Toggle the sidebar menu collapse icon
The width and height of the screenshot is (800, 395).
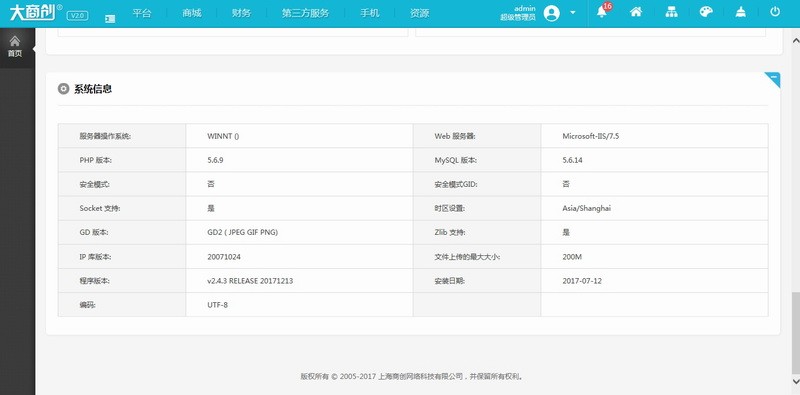coord(110,18)
